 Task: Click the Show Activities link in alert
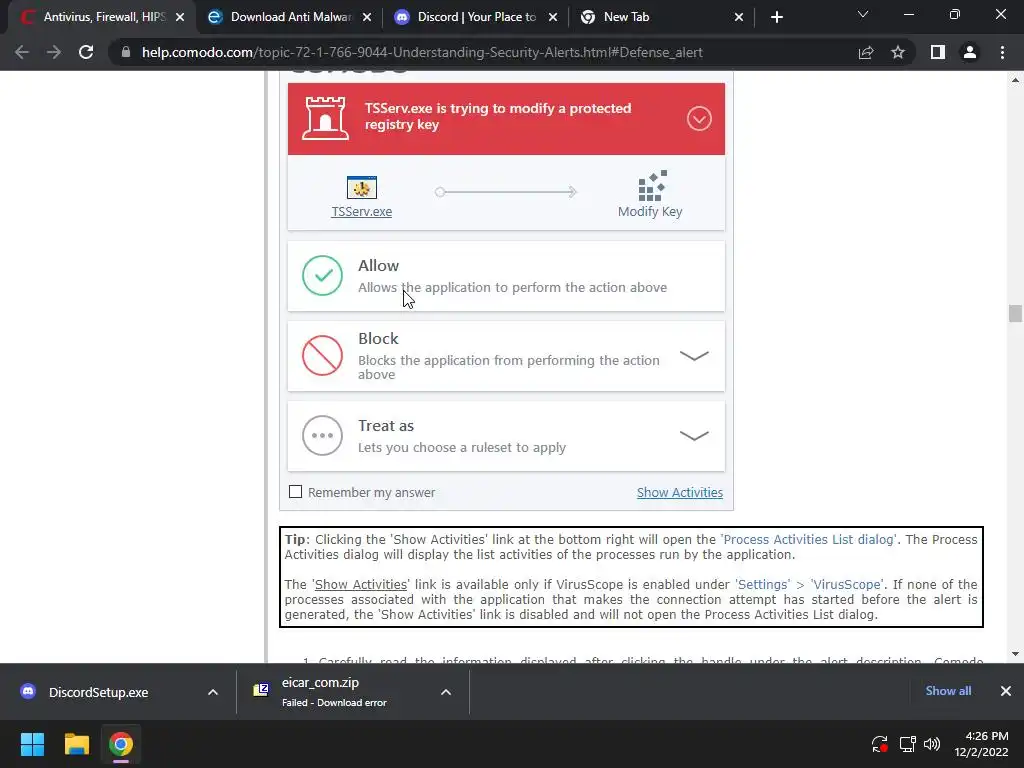680,492
